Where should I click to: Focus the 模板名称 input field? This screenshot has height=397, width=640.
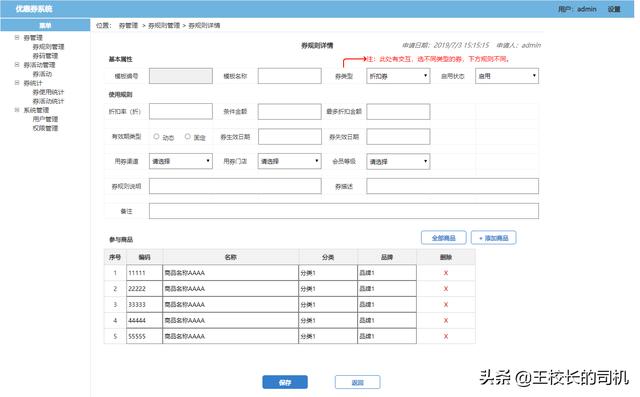point(289,76)
